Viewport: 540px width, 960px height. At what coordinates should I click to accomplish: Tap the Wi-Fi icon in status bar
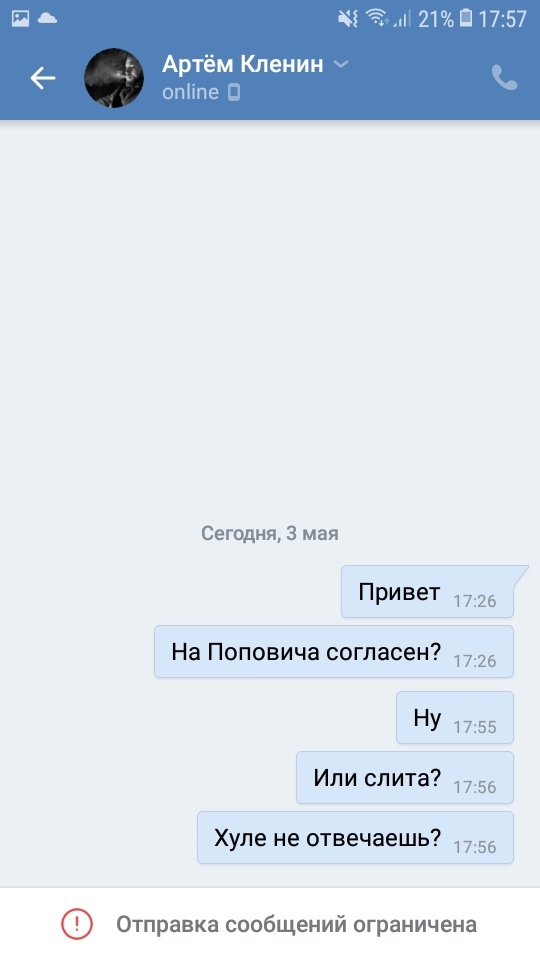377,18
